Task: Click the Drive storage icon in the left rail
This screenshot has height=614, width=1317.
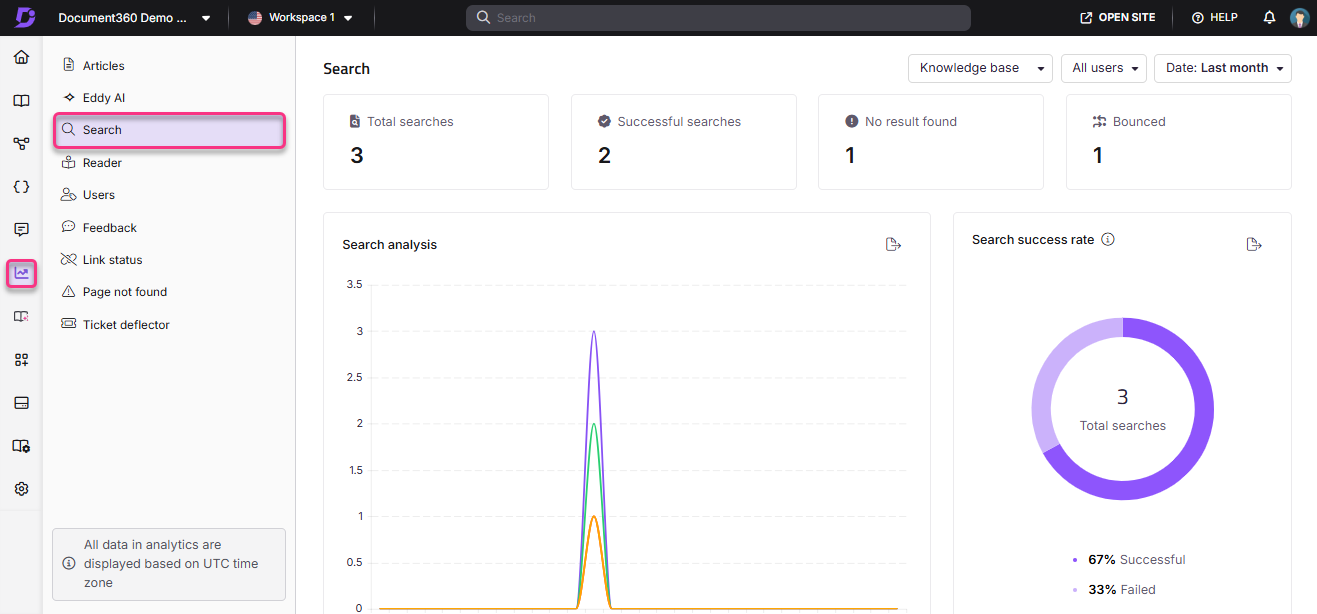Action: [21, 402]
